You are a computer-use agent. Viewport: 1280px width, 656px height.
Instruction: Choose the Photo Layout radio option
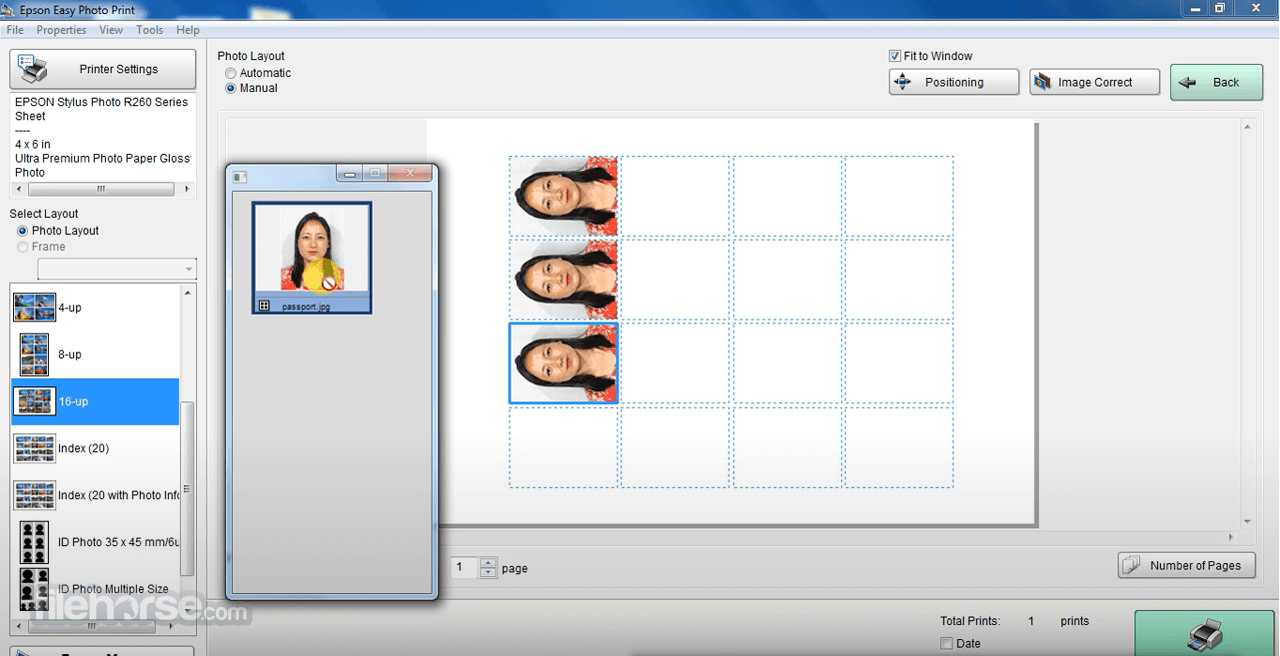coord(23,231)
